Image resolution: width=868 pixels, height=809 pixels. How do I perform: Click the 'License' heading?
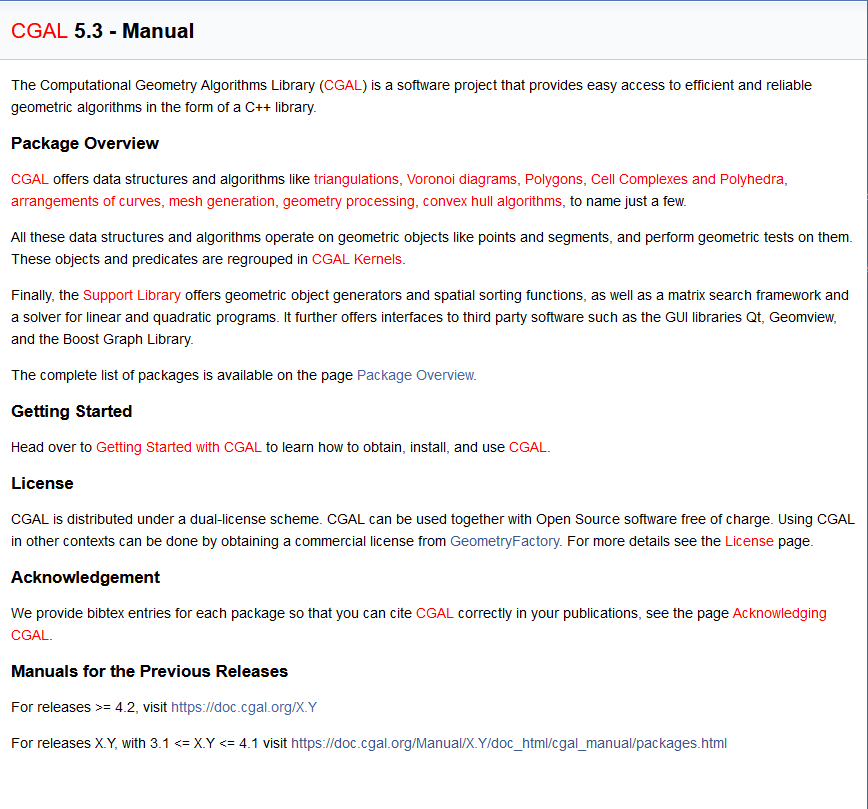42,483
